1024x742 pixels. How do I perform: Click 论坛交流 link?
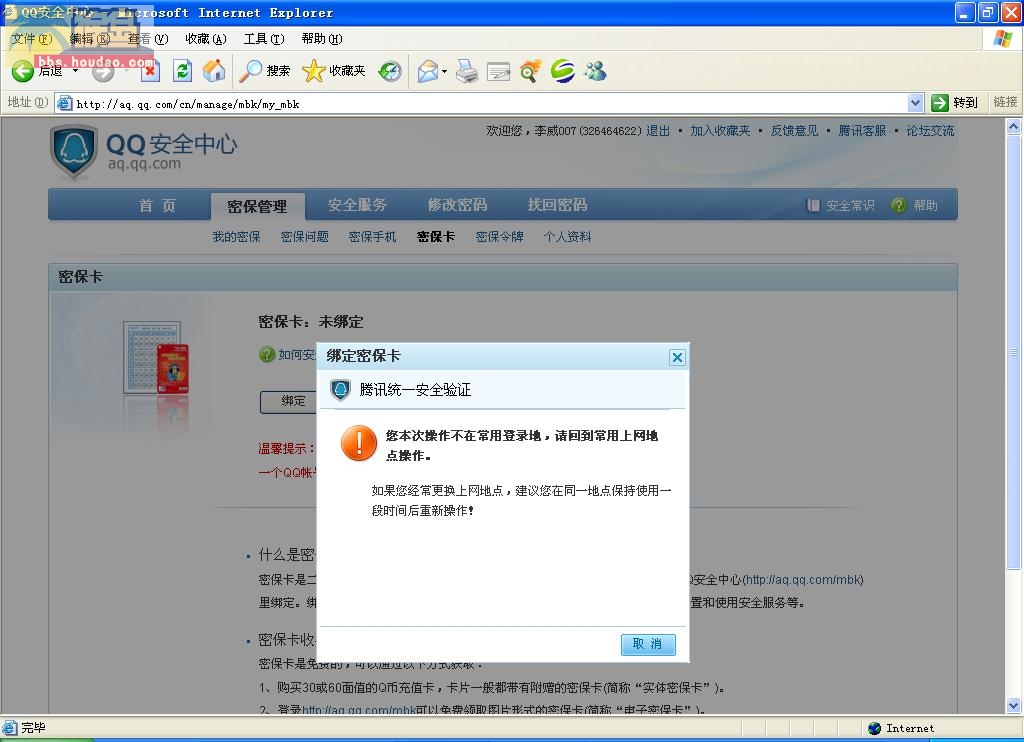(x=930, y=131)
